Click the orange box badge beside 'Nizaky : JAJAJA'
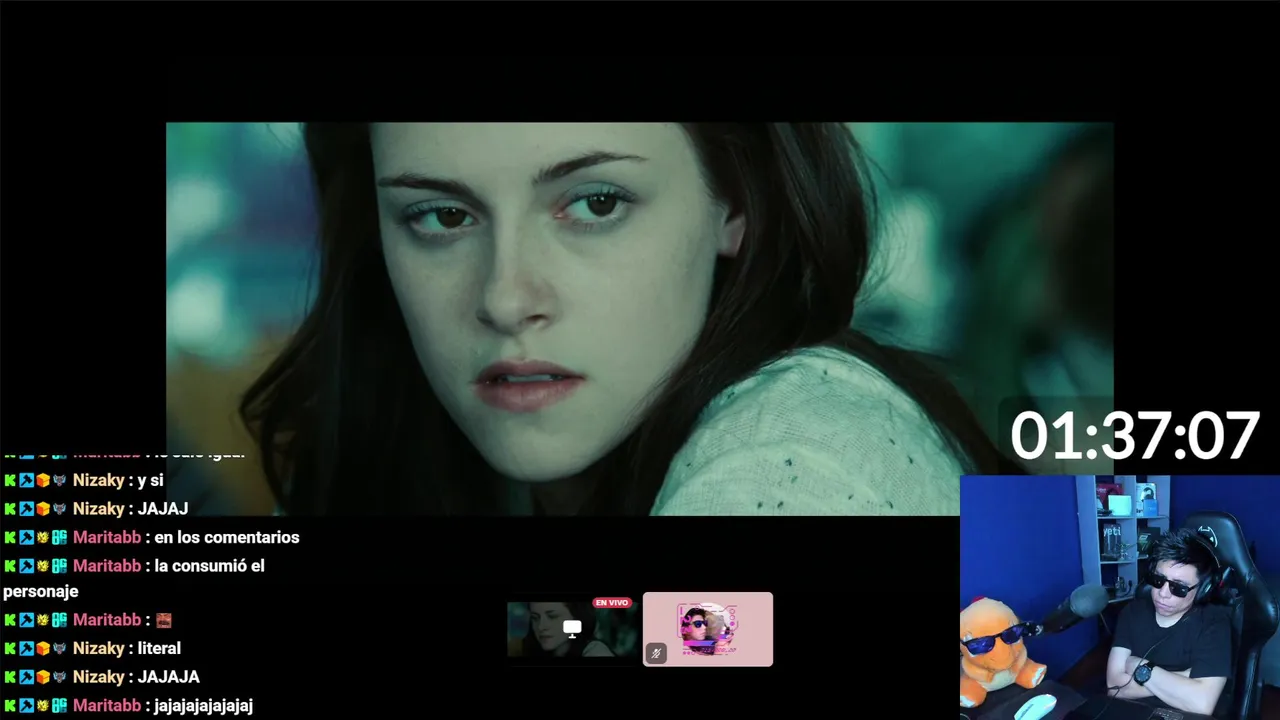This screenshot has width=1280, height=720. pos(43,676)
